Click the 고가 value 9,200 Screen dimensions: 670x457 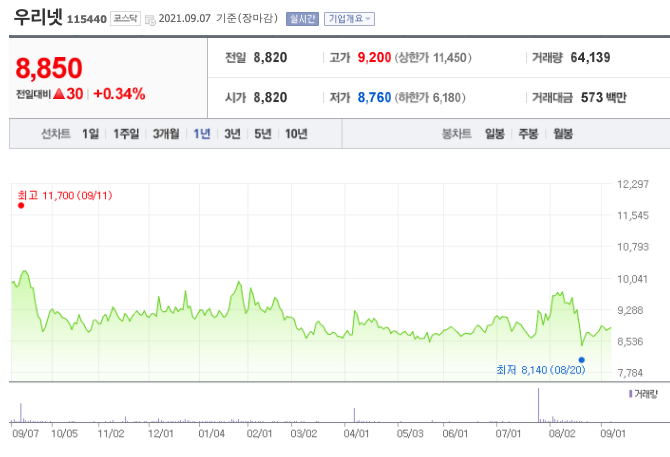pyautogui.click(x=374, y=57)
